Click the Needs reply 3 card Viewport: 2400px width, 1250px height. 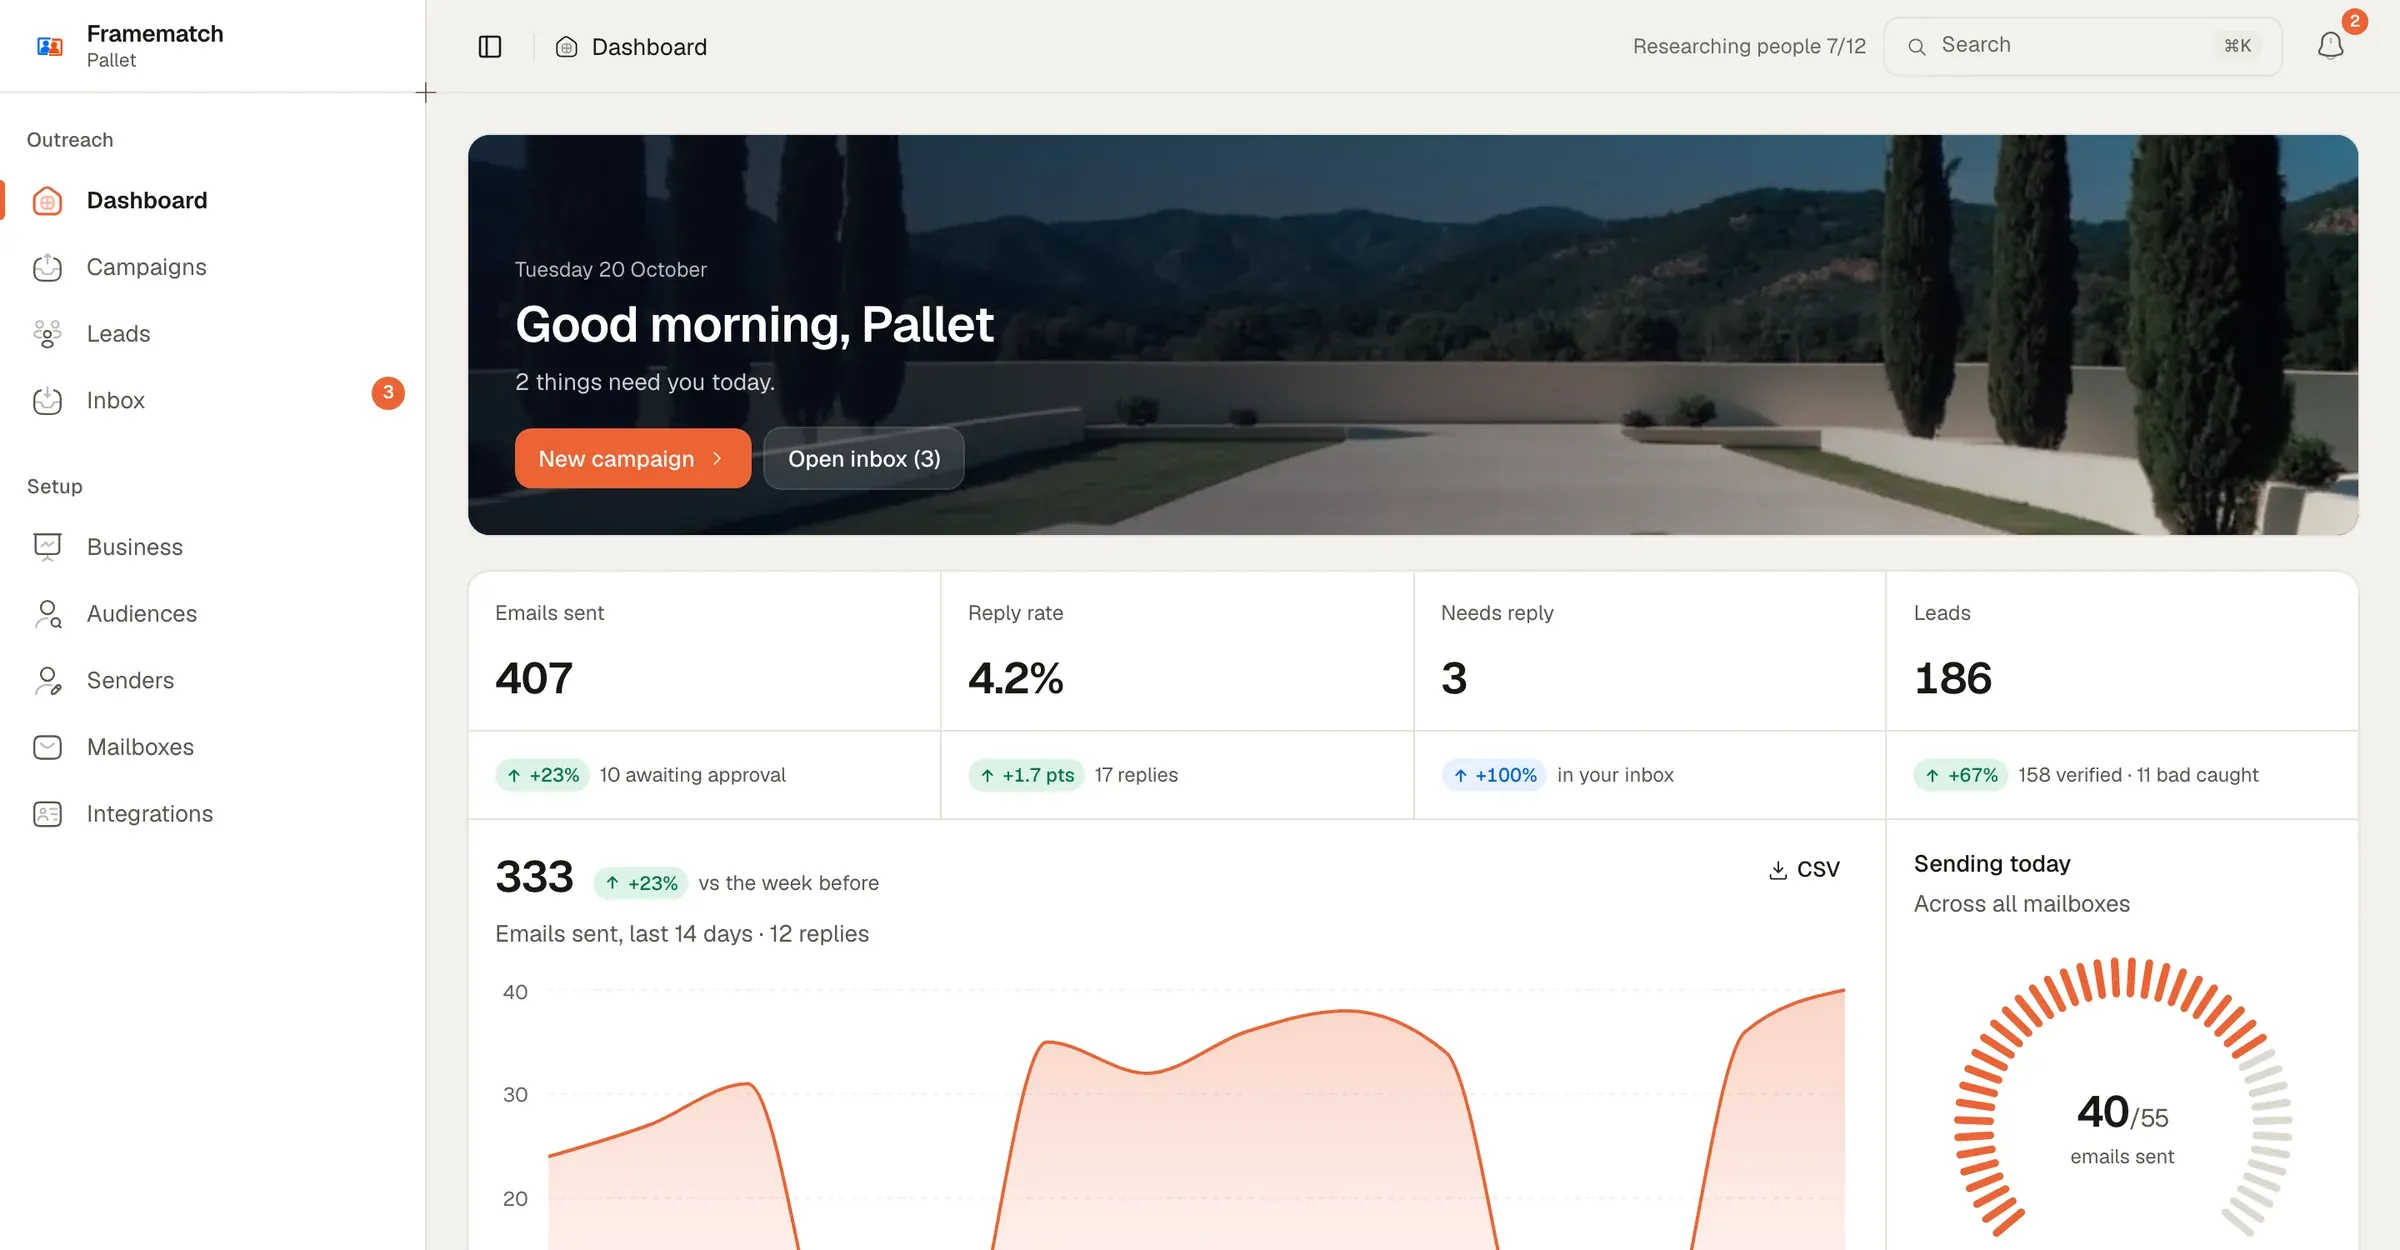coord(1650,651)
